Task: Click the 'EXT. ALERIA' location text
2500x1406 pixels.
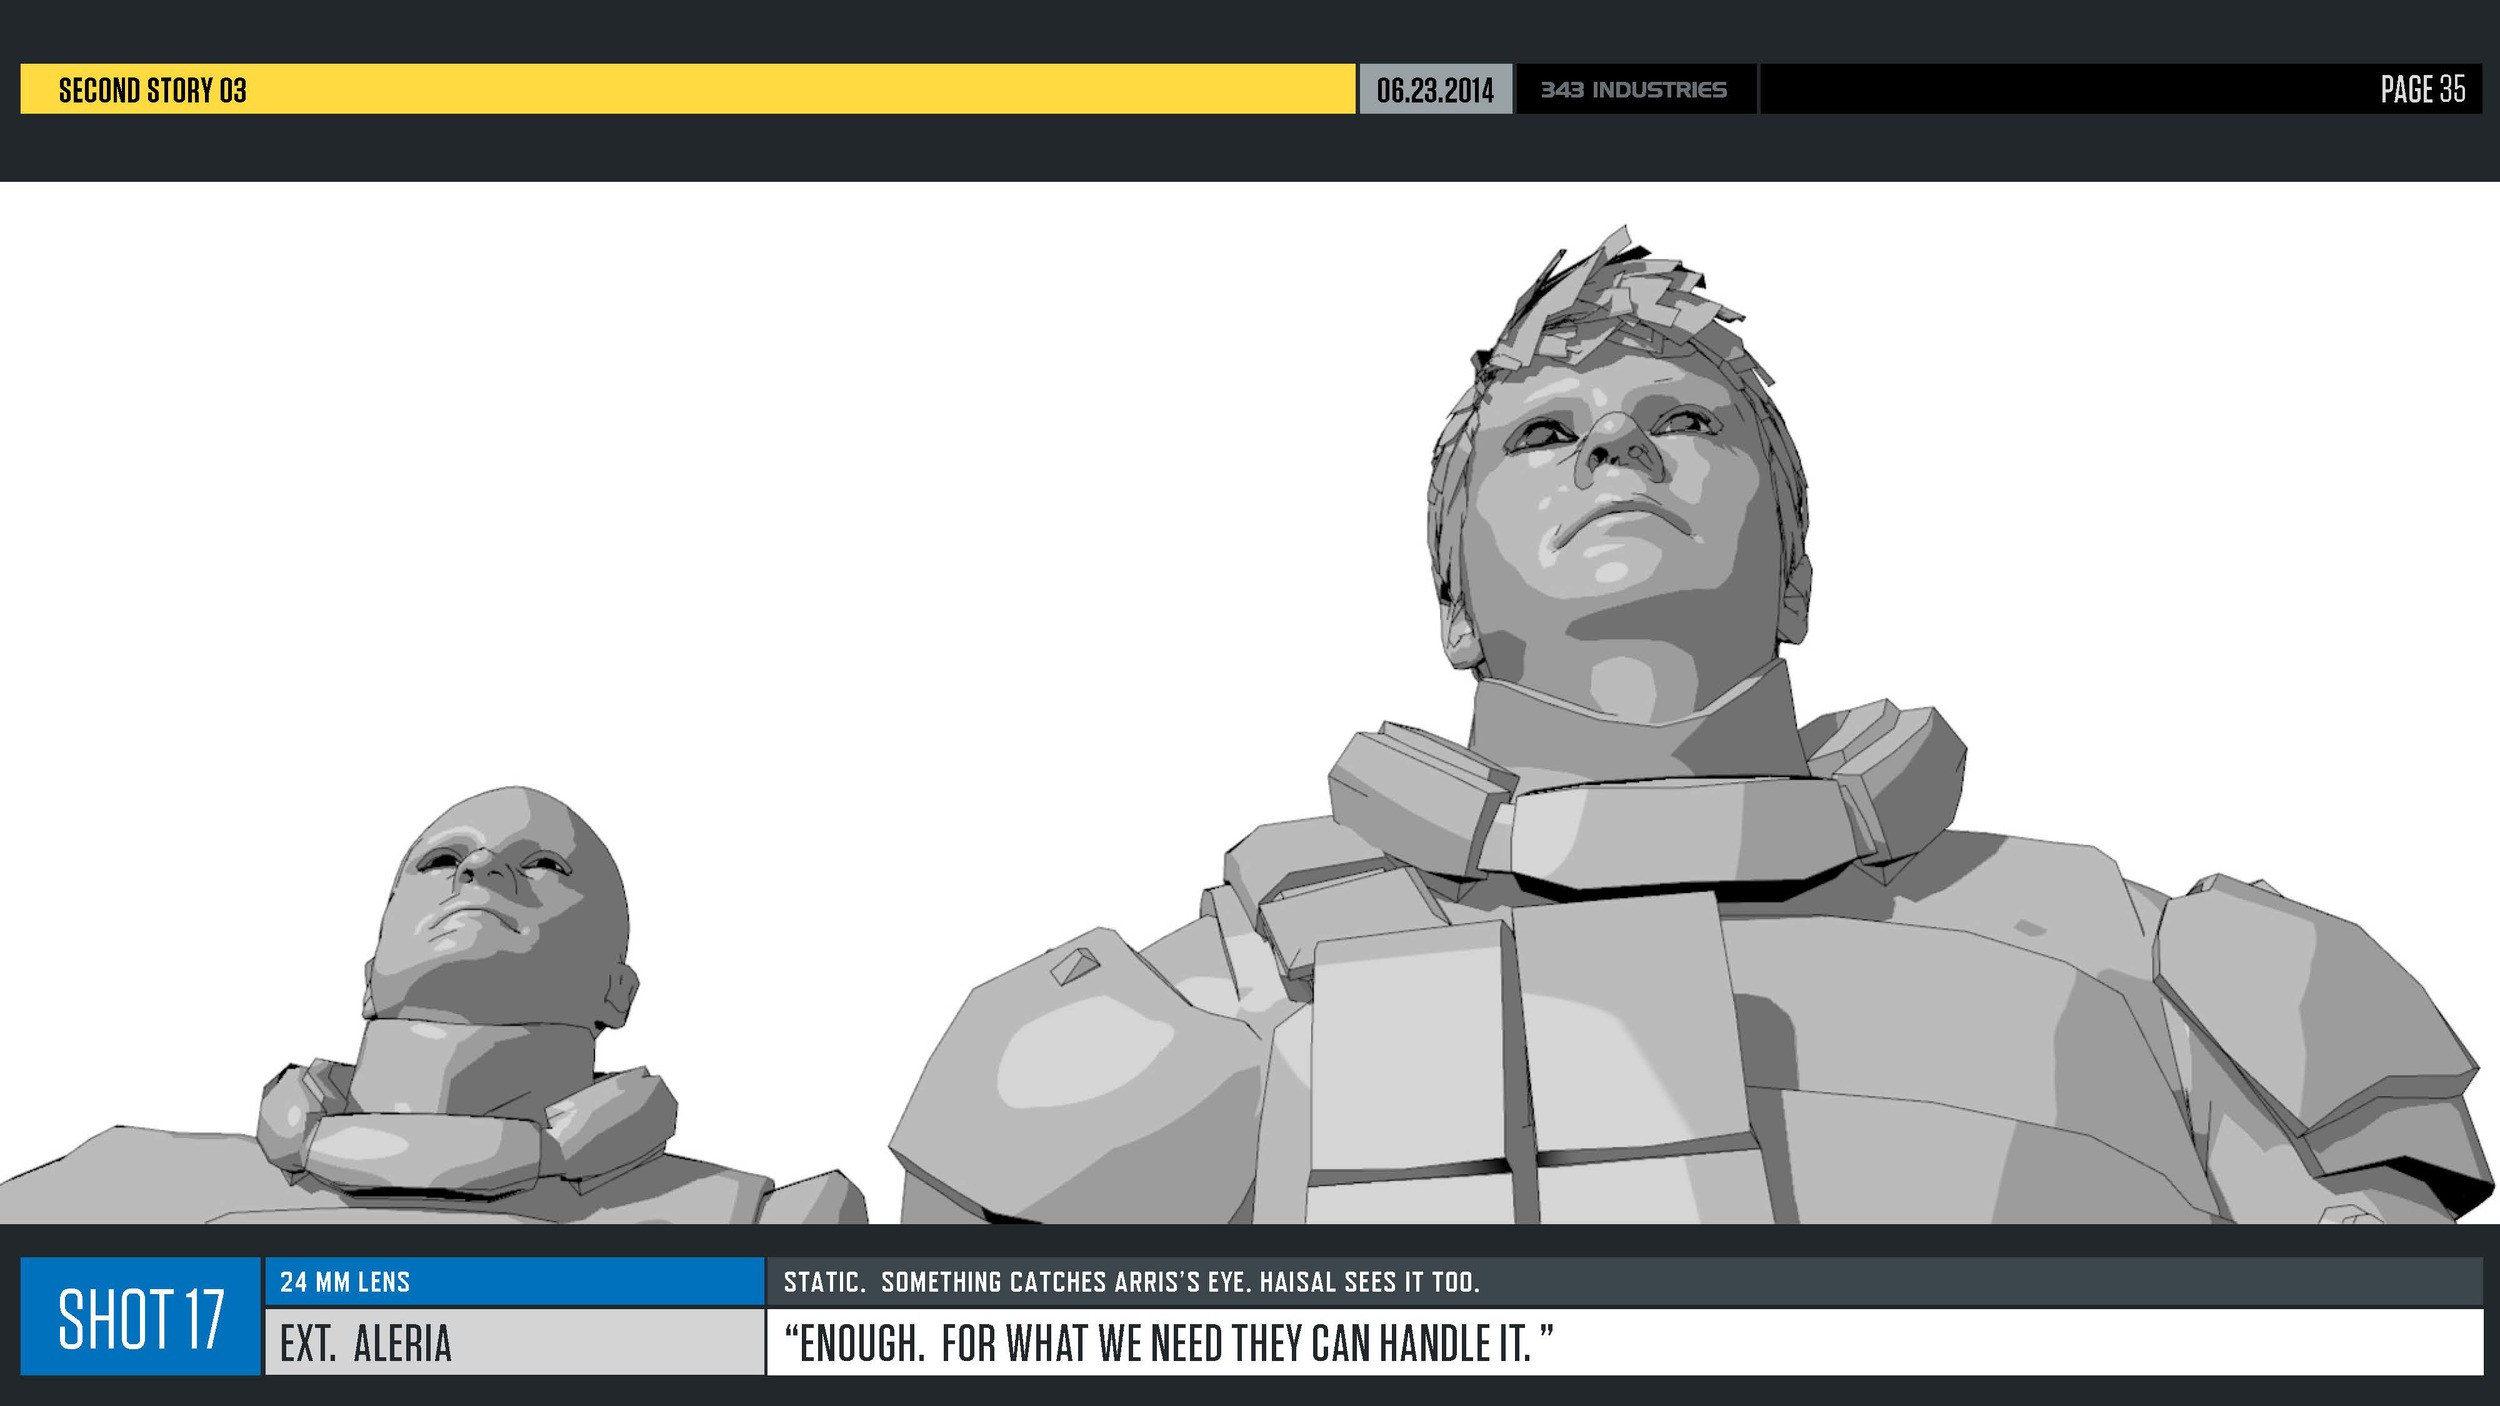Action: [x=366, y=1343]
